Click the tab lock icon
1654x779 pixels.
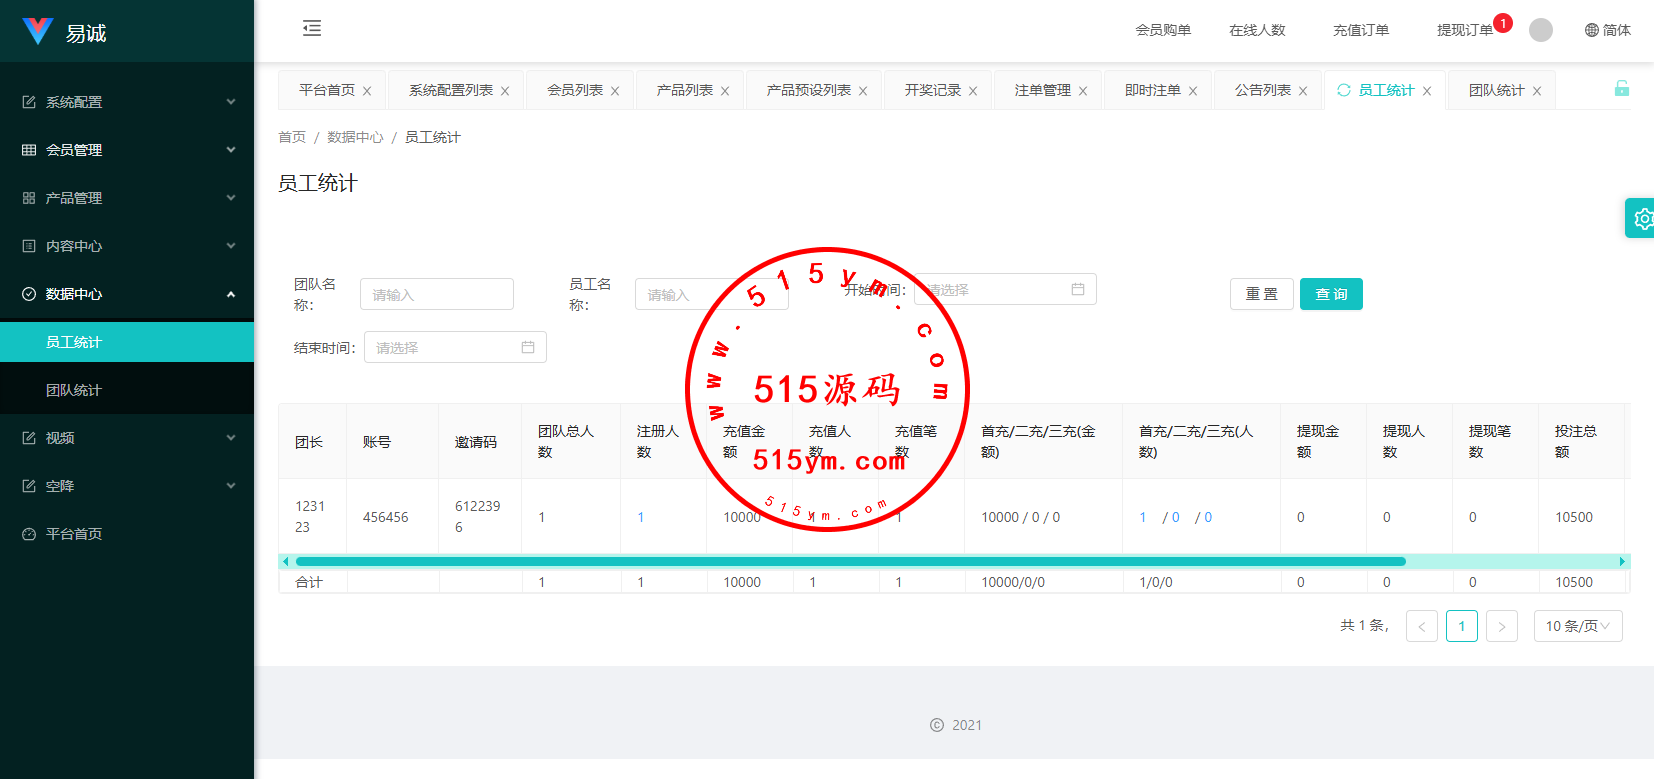[x=1621, y=89]
